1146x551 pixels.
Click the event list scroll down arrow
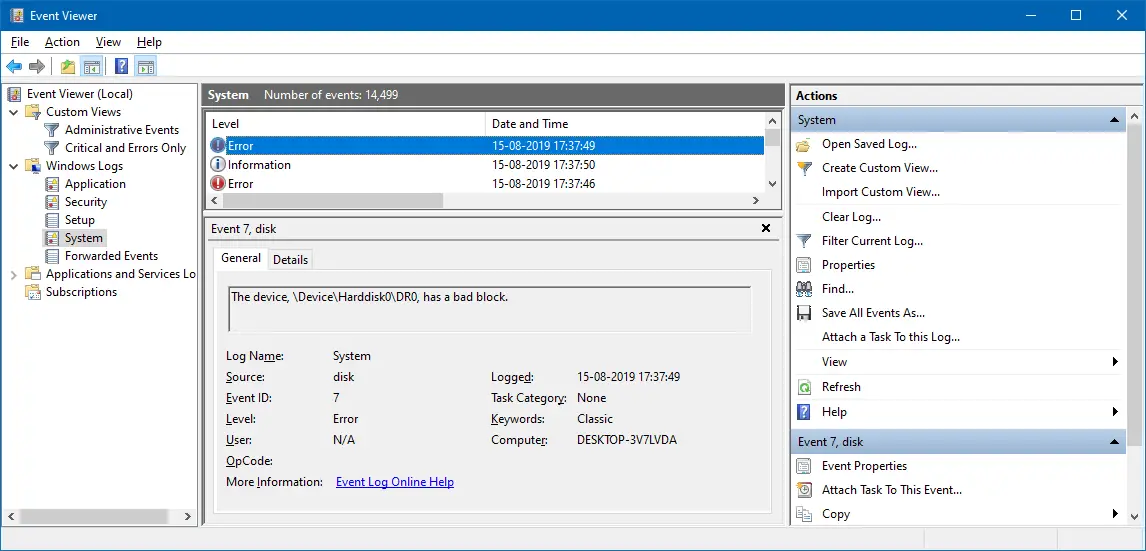coord(773,184)
